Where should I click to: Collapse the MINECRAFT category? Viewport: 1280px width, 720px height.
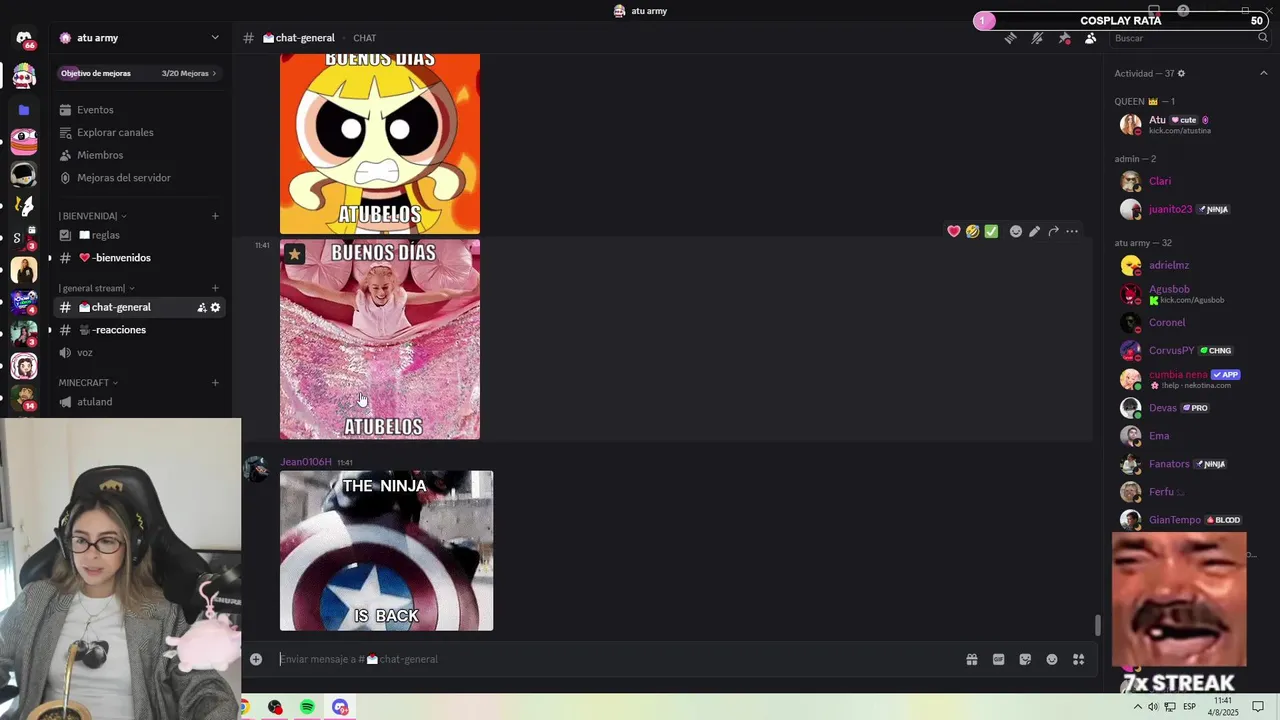(x=88, y=383)
